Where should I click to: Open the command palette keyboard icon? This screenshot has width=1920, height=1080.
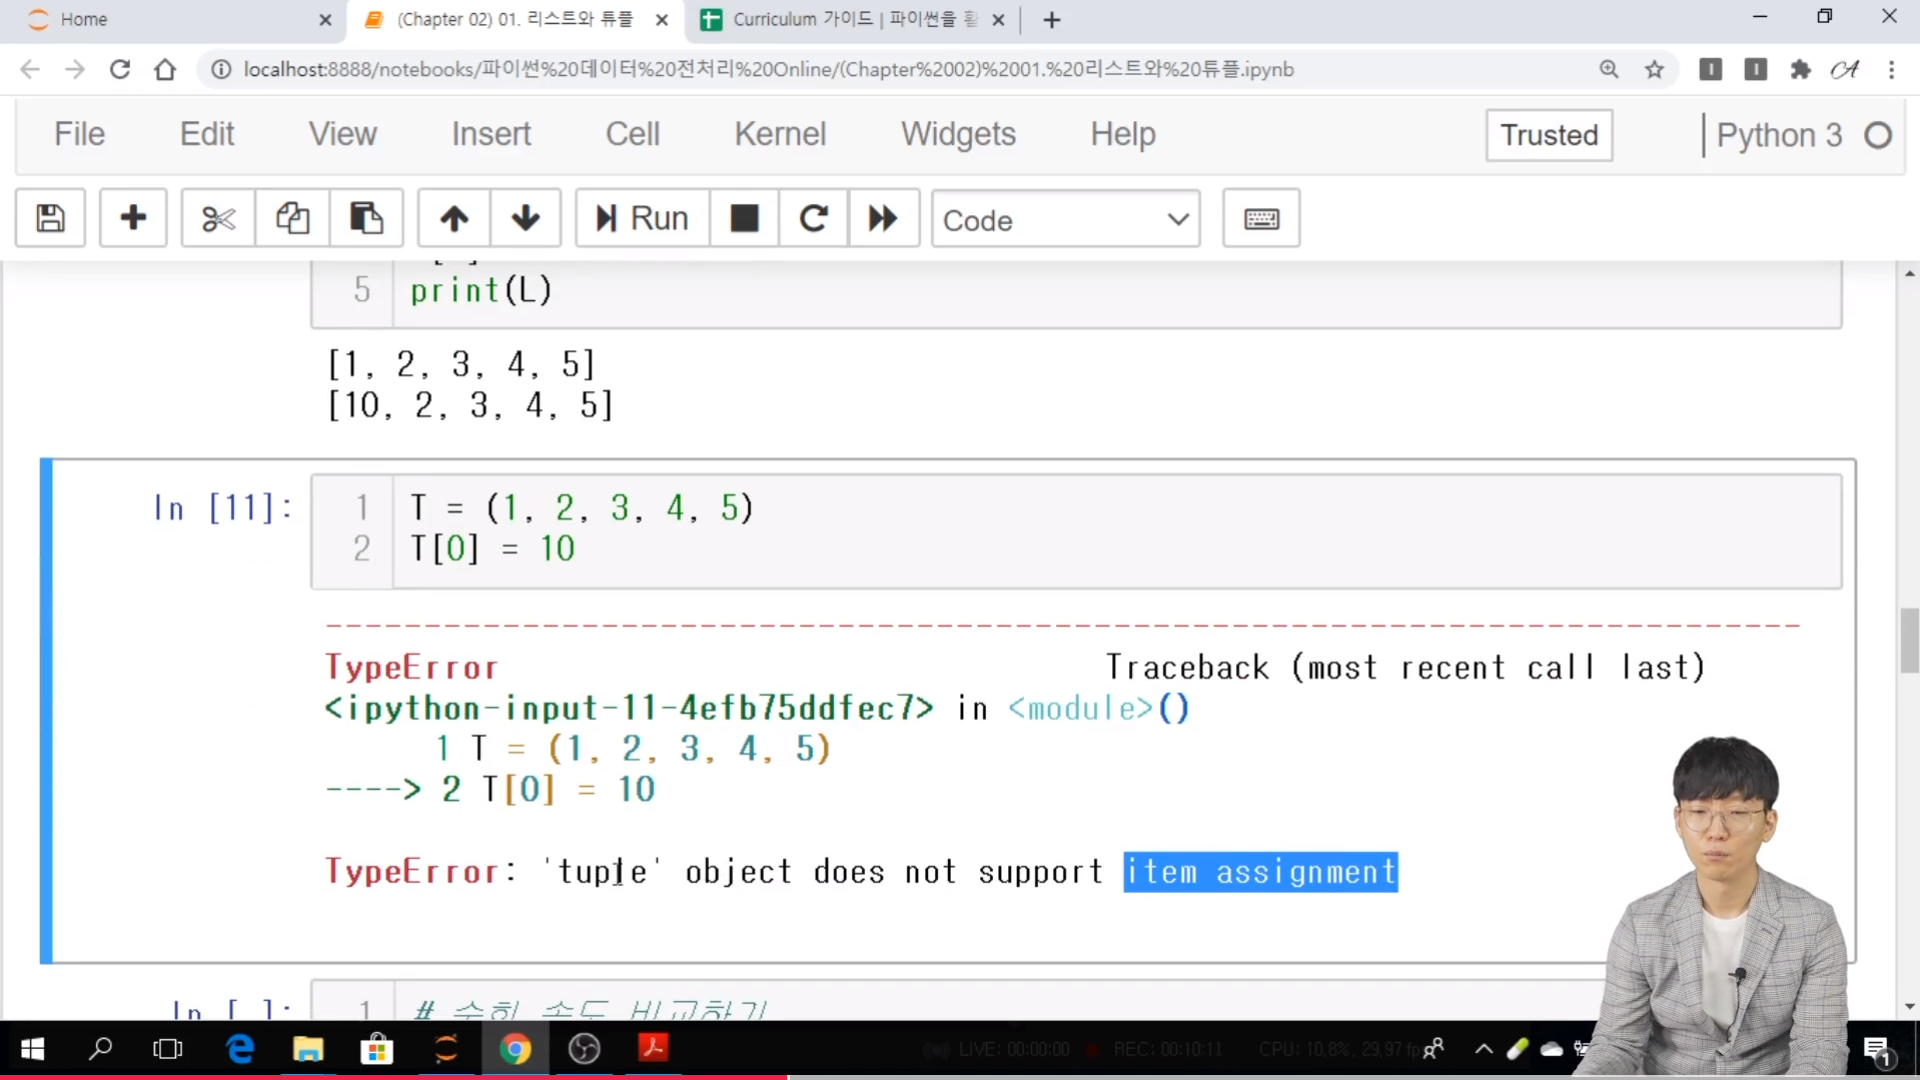click(1261, 218)
